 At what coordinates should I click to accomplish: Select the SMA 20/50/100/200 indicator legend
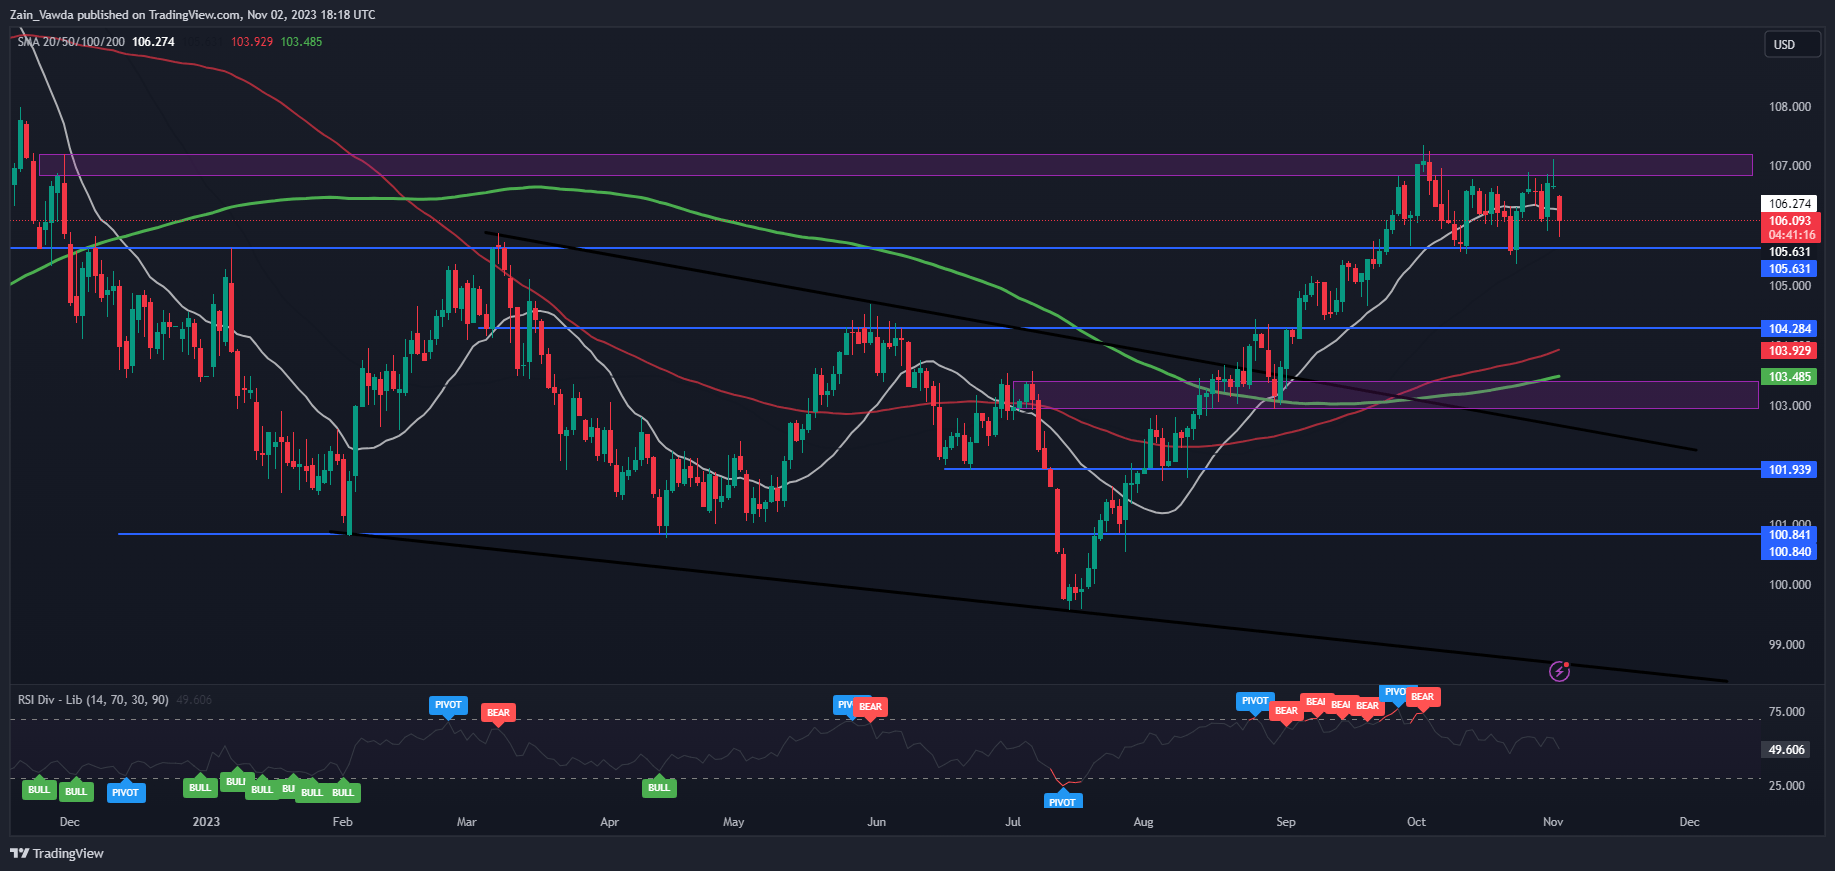(x=71, y=42)
